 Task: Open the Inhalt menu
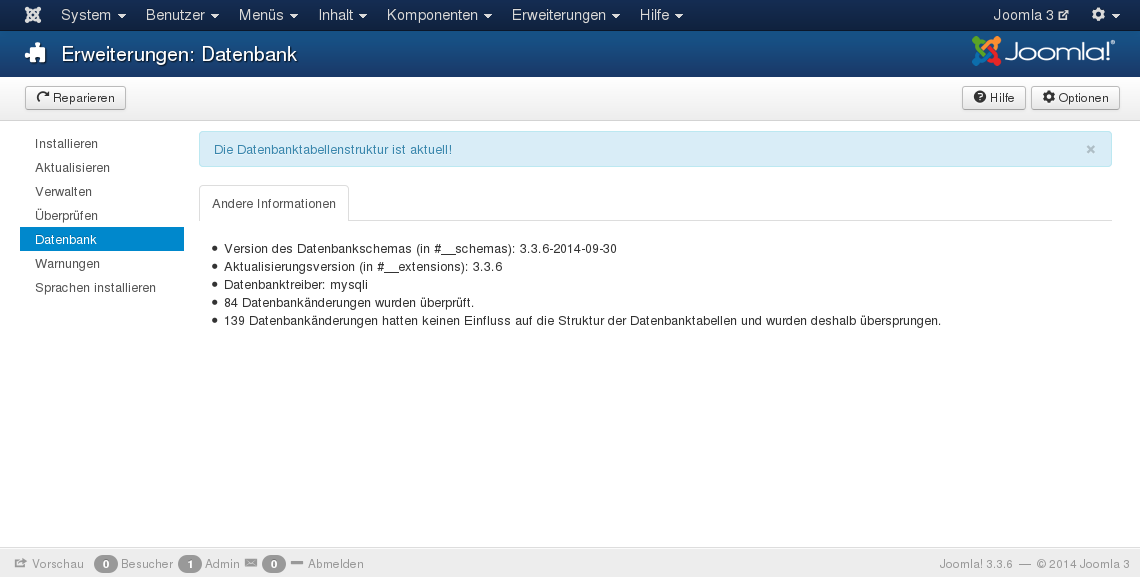tap(342, 15)
